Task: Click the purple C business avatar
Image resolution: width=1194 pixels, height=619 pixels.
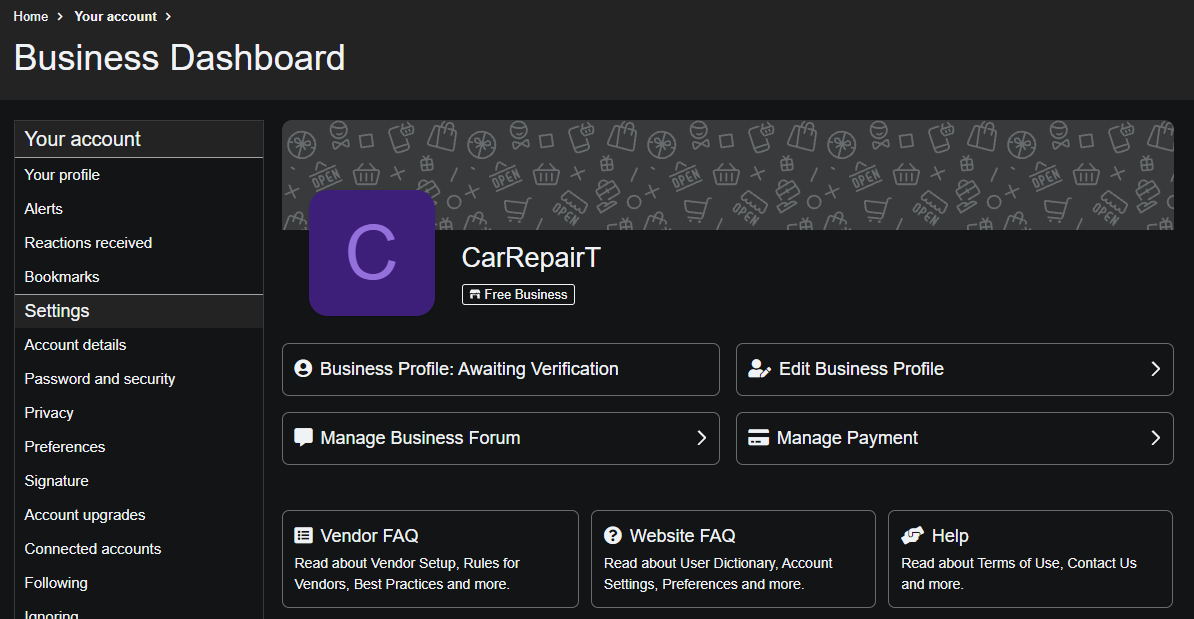Action: point(371,253)
